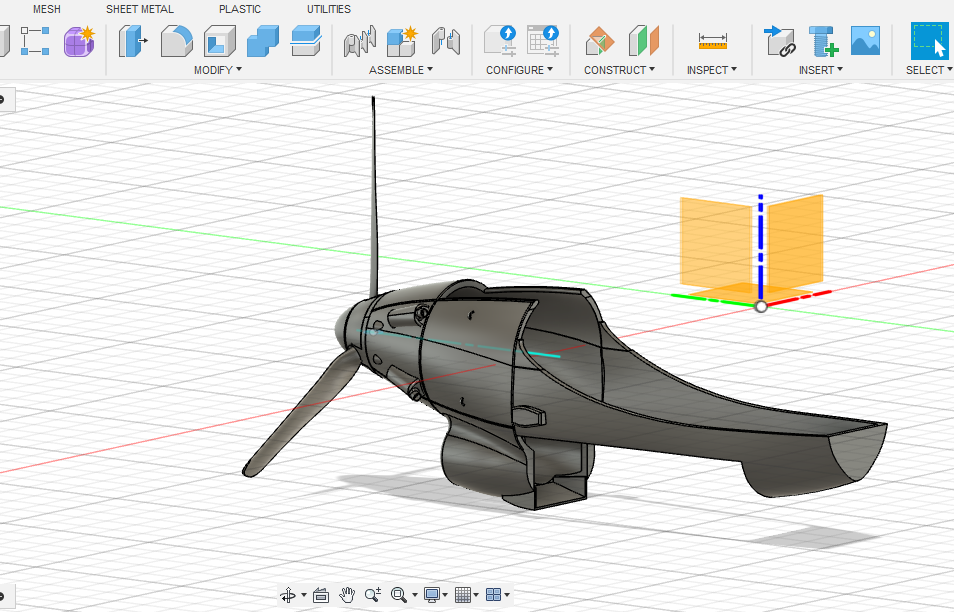
Task: Expand the Viewports dropdown arrow
Action: 507,595
